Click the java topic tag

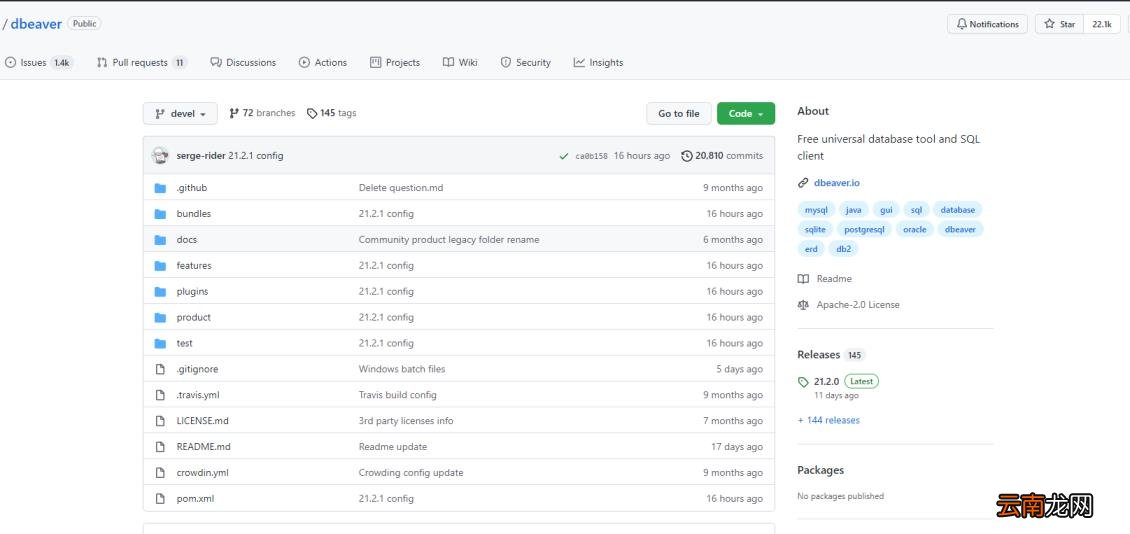point(853,210)
